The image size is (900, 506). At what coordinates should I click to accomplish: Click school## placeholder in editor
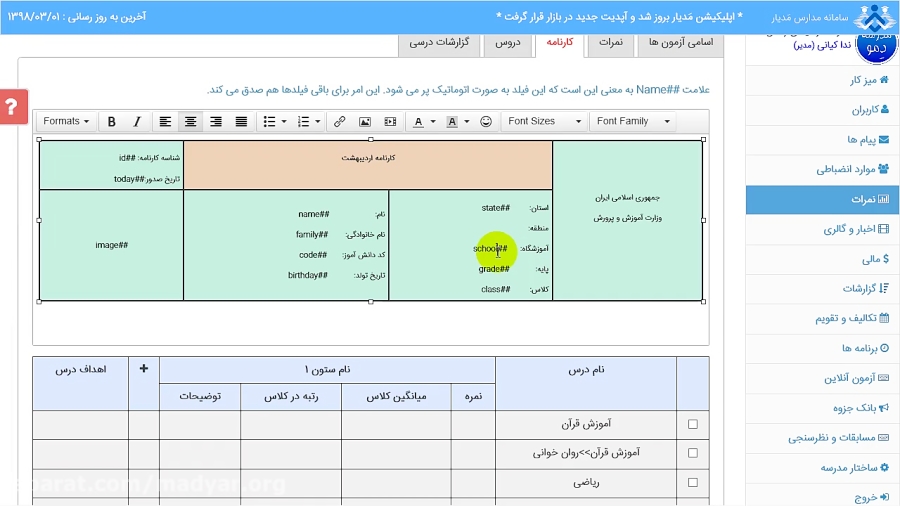[490, 248]
